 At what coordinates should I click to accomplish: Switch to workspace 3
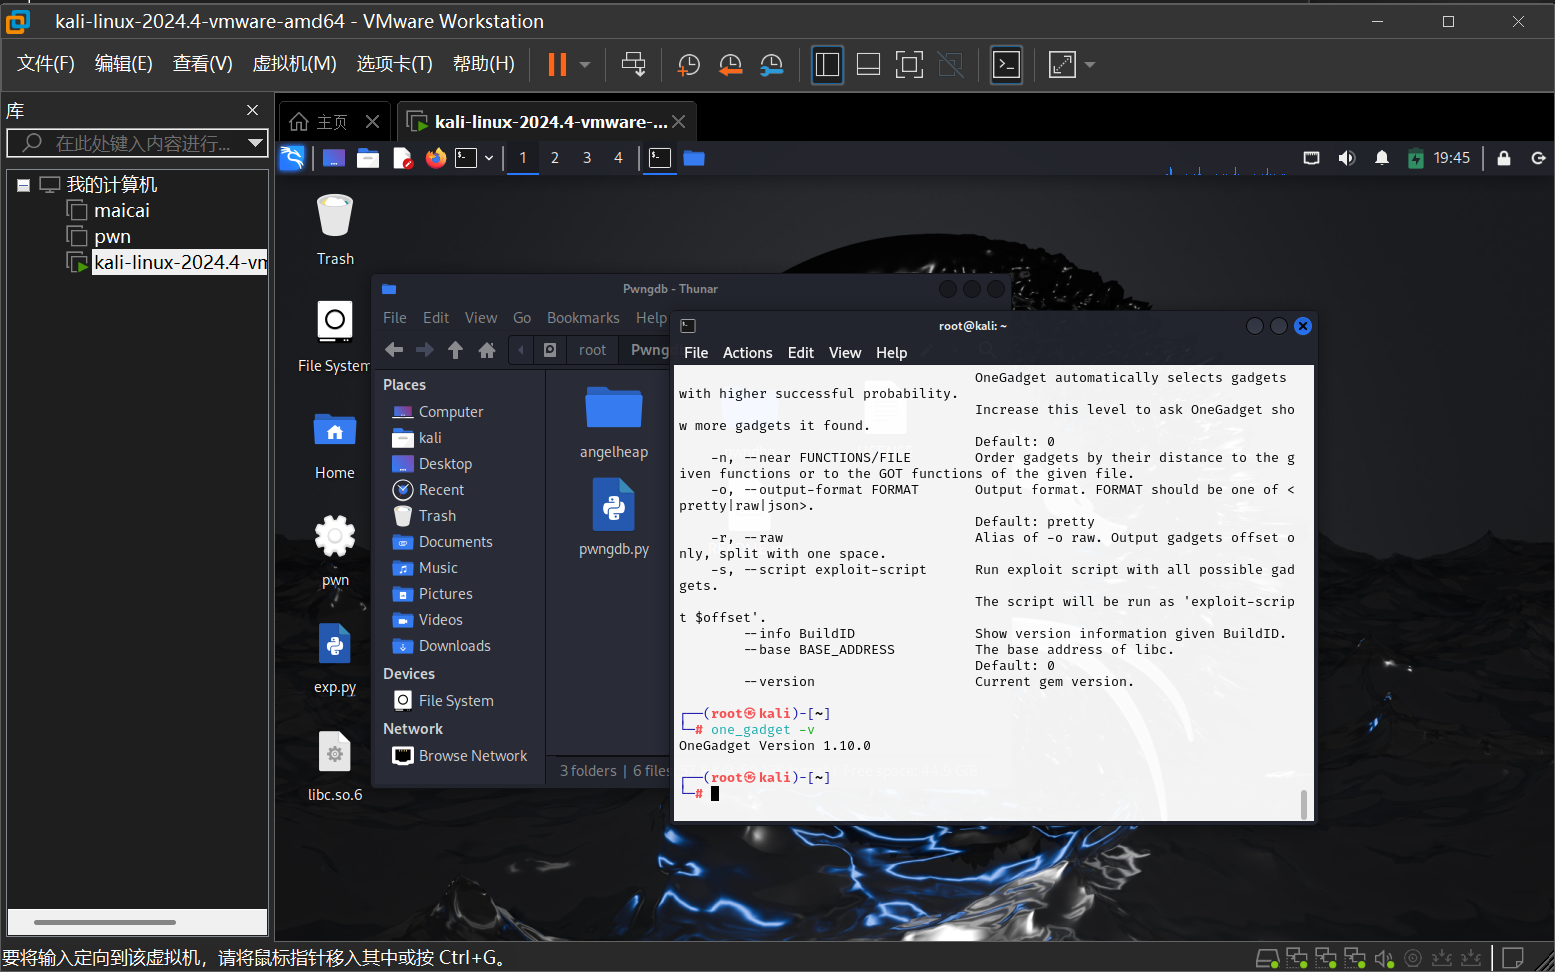587,158
